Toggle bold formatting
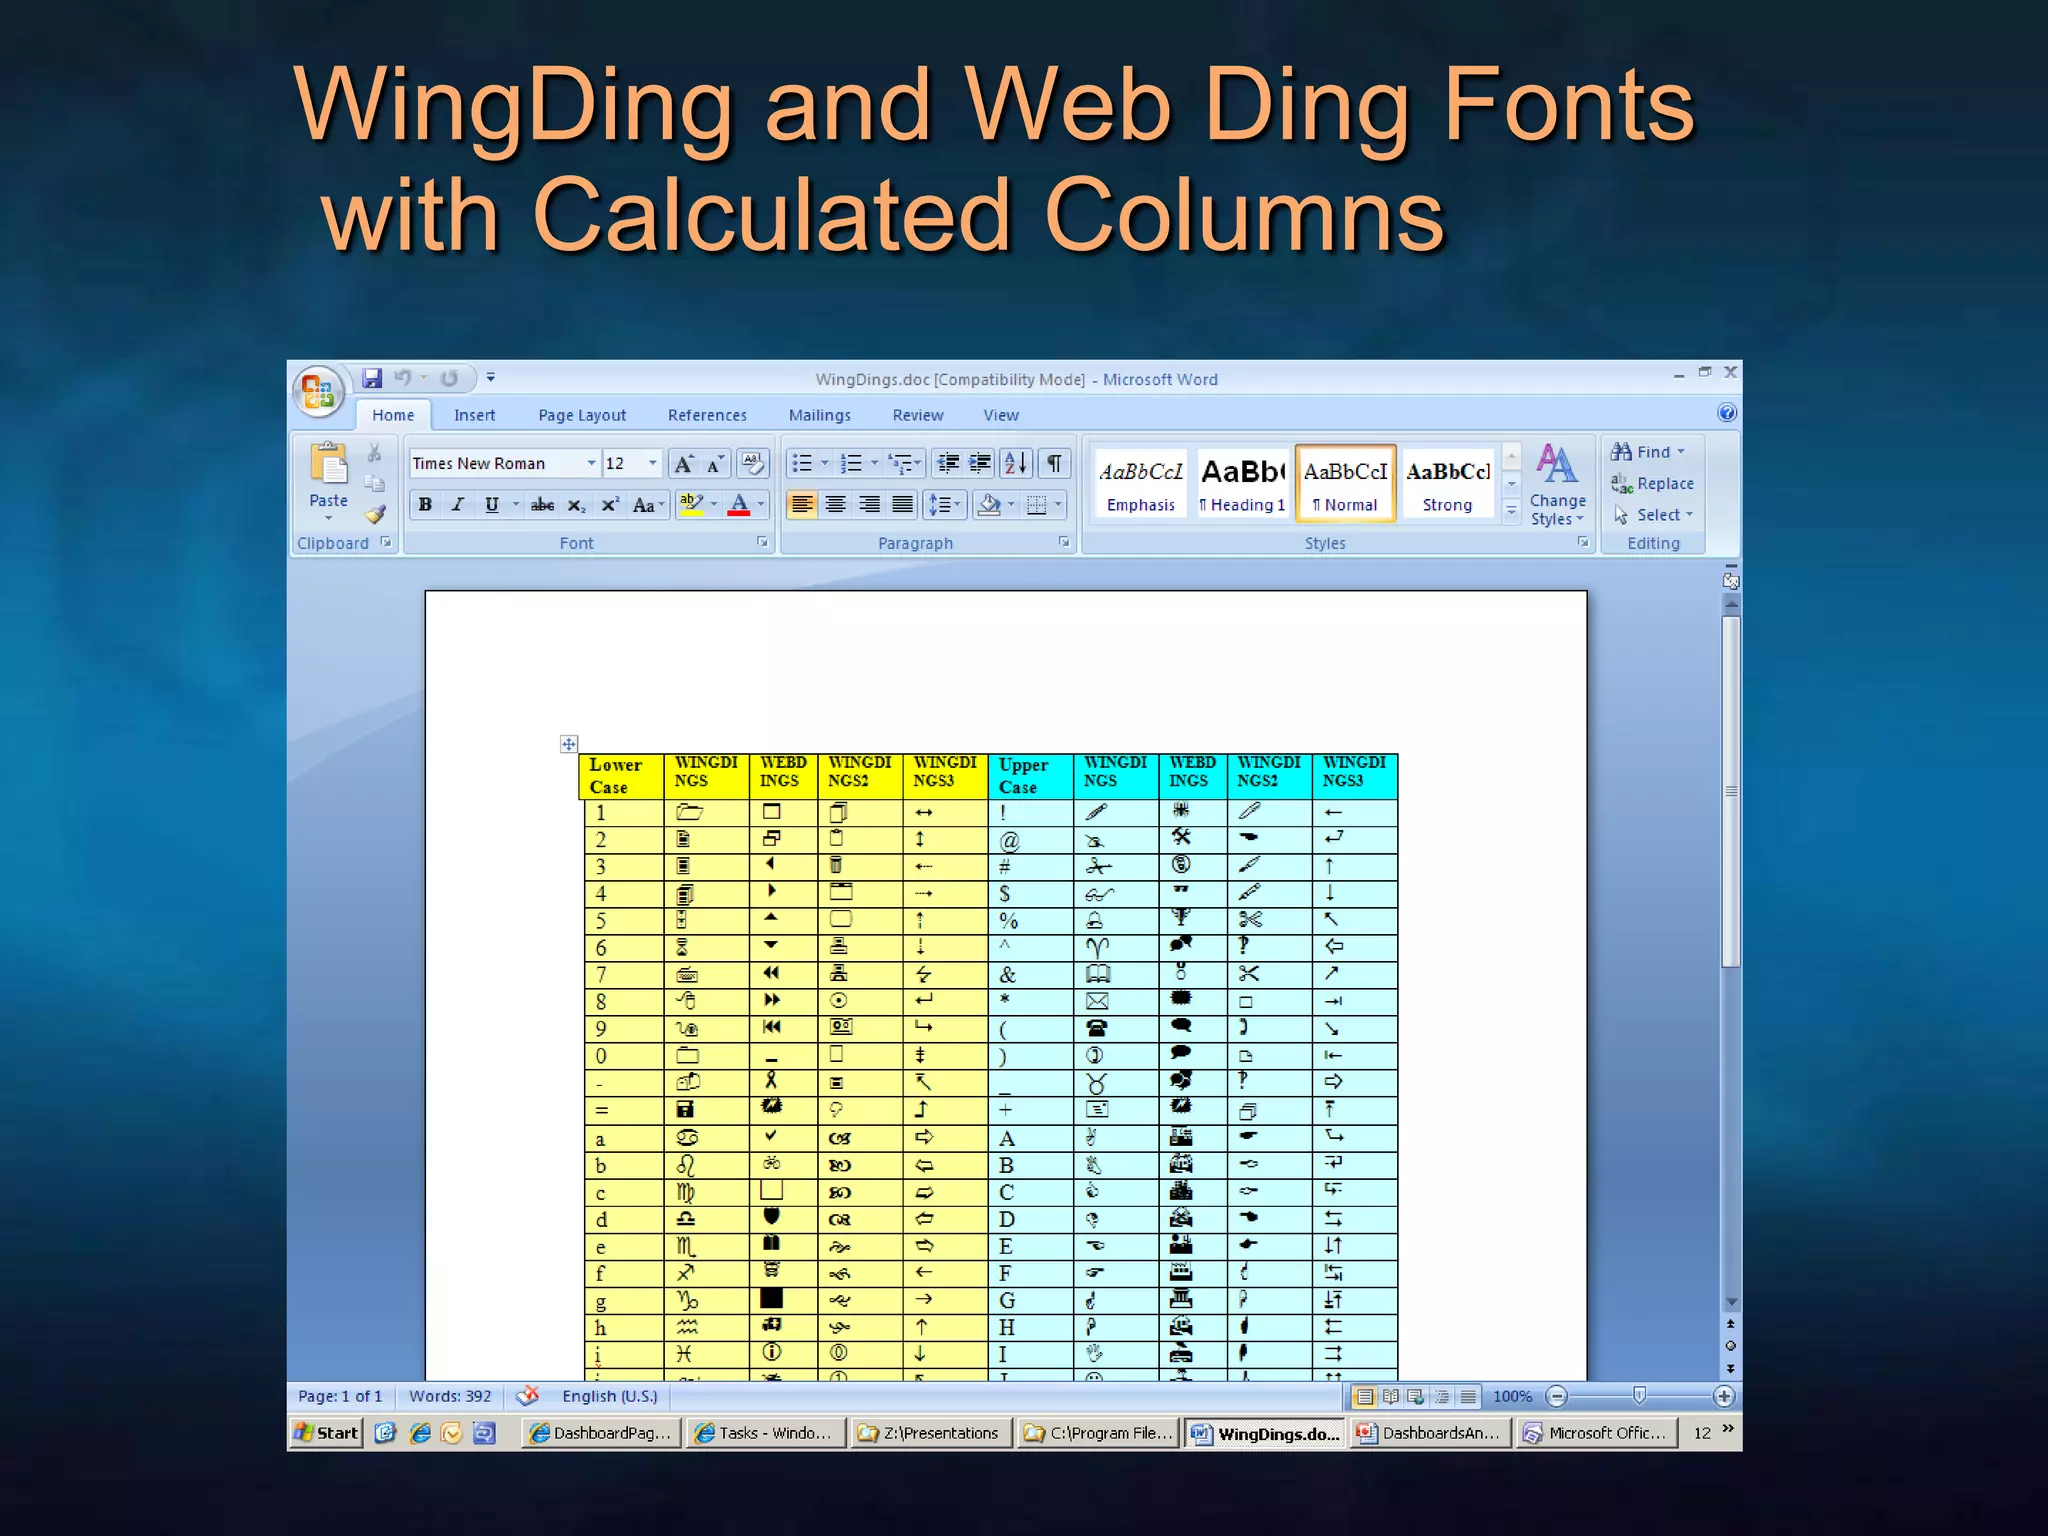2048x1536 pixels. 425,506
